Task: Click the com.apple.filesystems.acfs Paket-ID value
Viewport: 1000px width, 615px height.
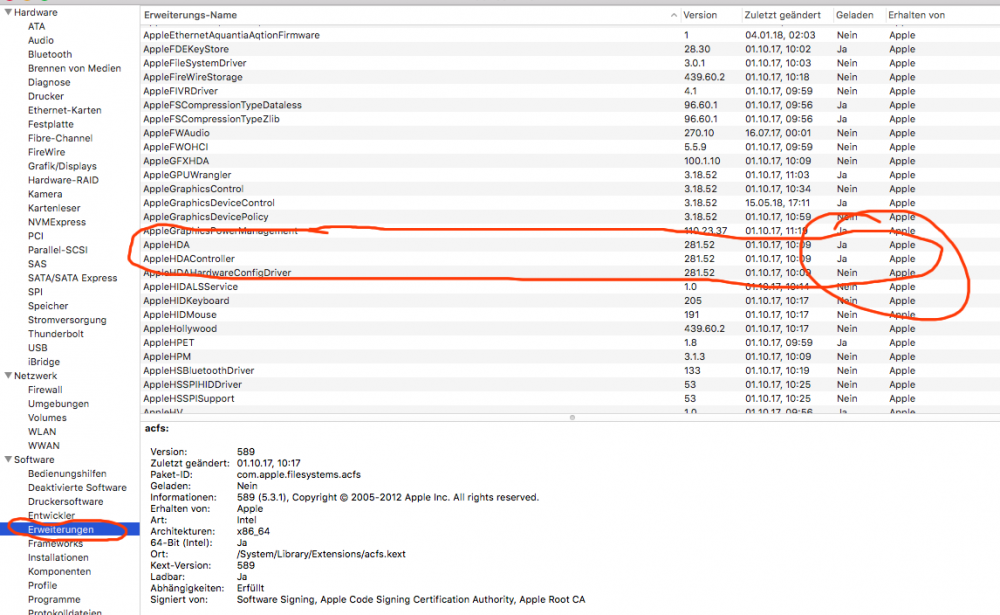Action: 298,475
